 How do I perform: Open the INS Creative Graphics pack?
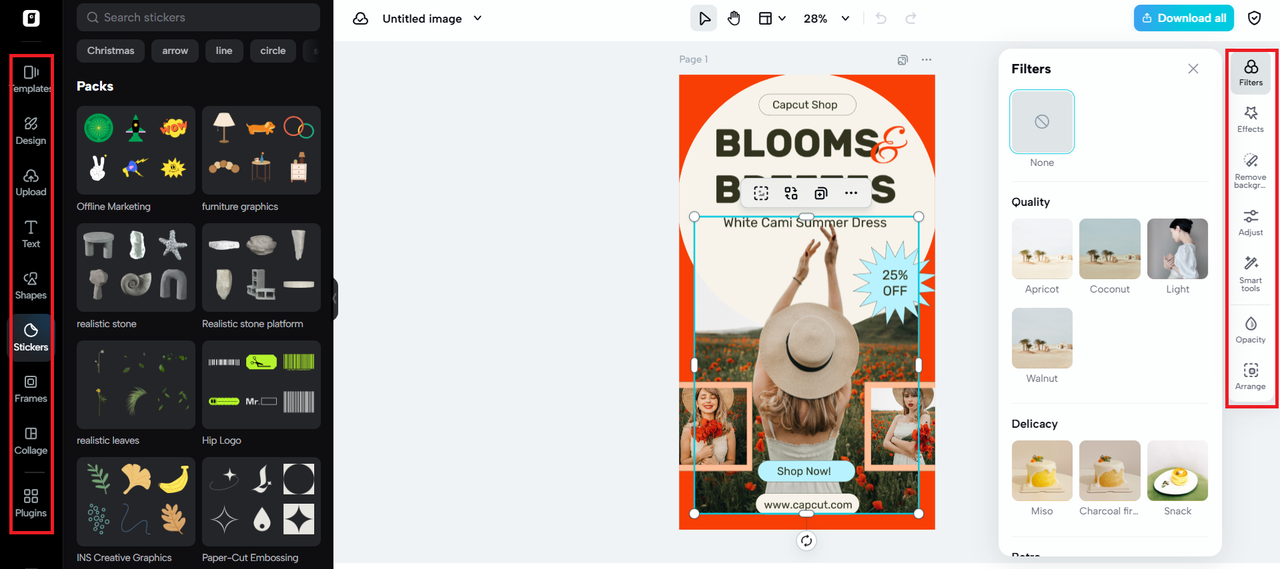click(x=136, y=501)
